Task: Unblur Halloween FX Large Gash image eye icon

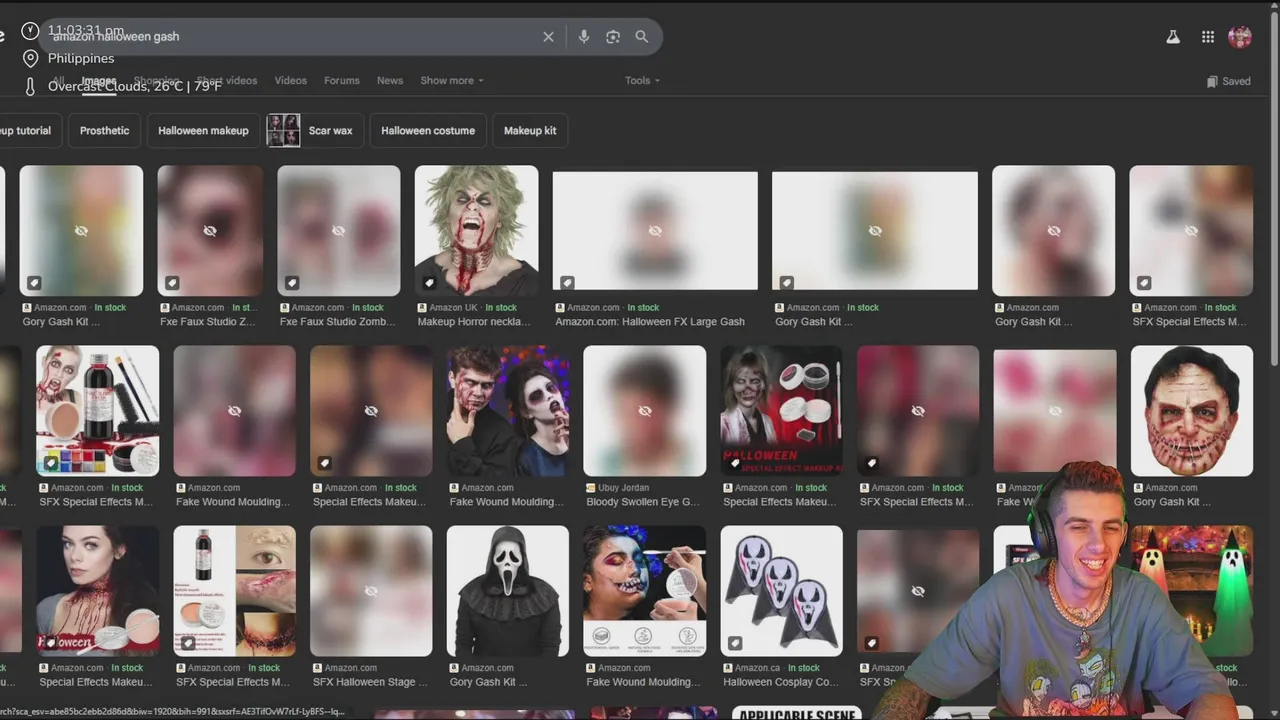Action: [655, 231]
